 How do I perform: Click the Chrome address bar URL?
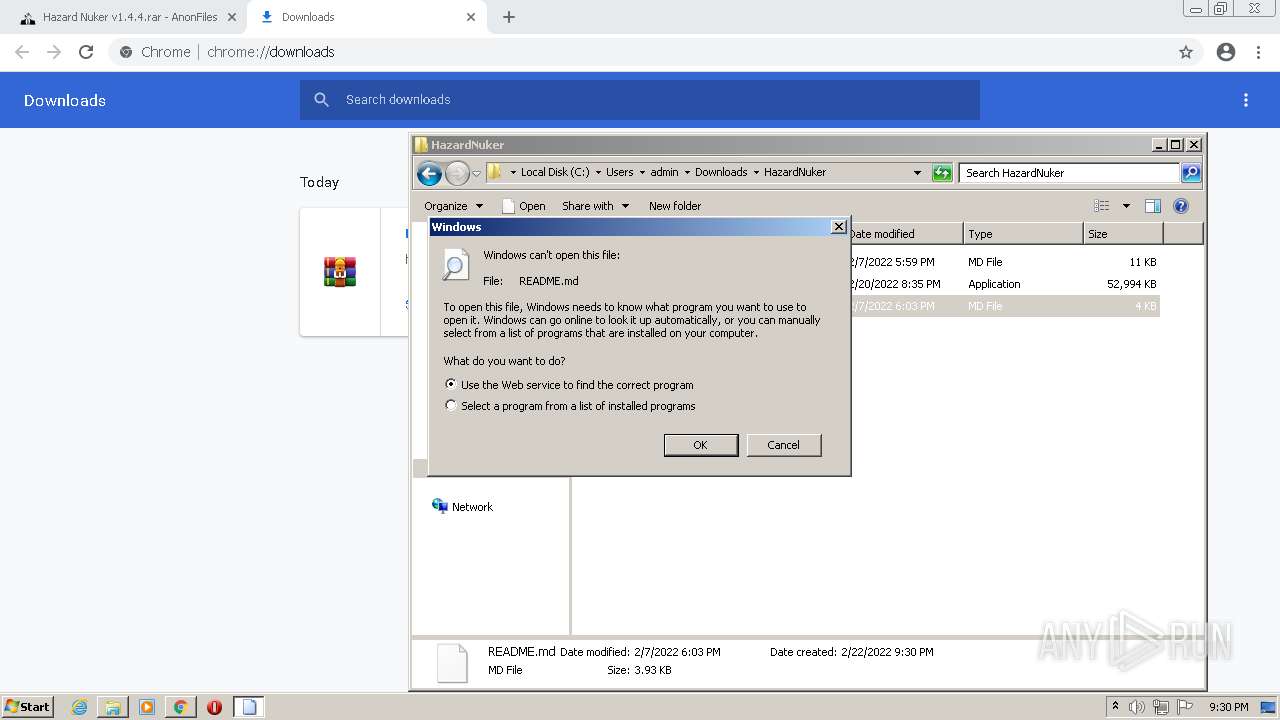coord(271,52)
